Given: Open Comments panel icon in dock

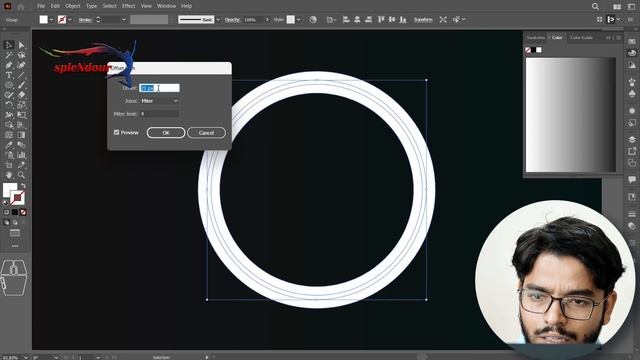Looking at the screenshot, I should (x=632, y=179).
